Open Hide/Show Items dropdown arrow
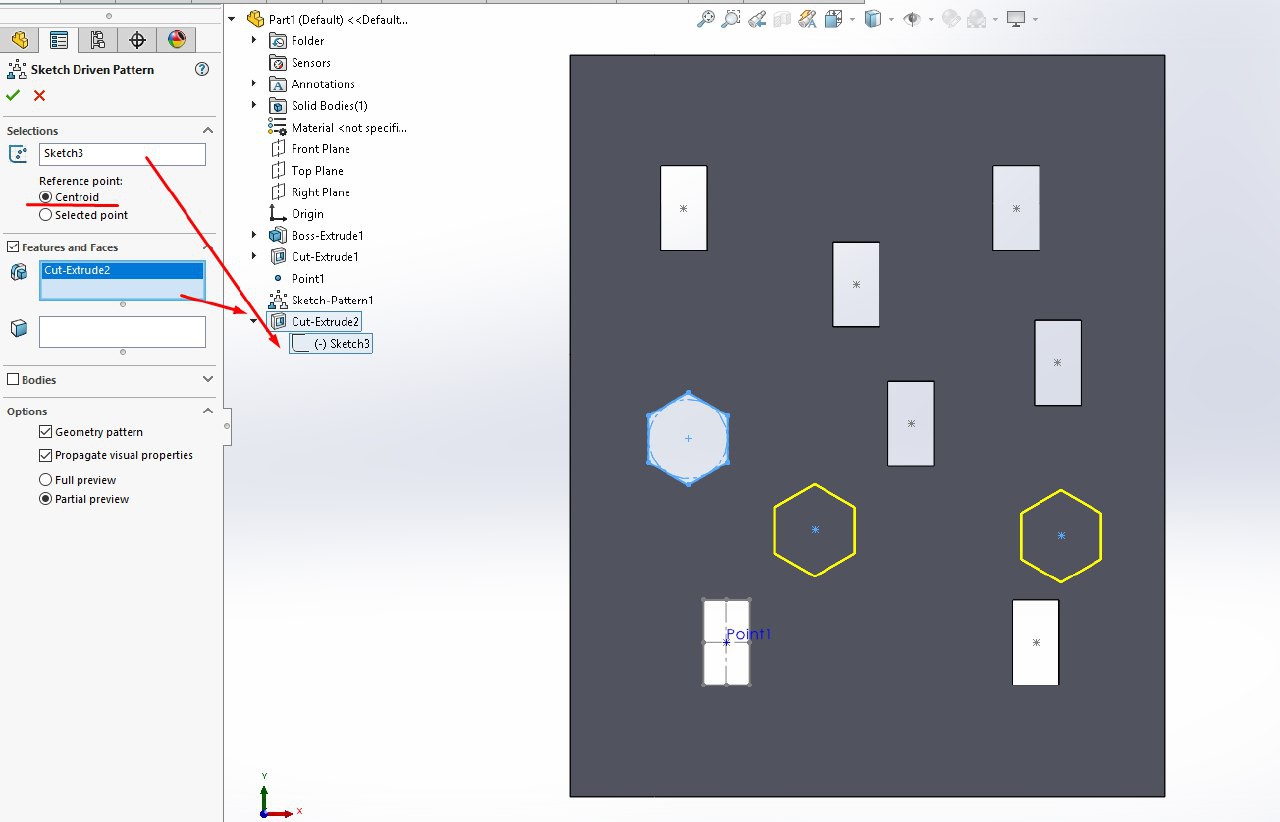The width and height of the screenshot is (1280, 822). tap(931, 19)
